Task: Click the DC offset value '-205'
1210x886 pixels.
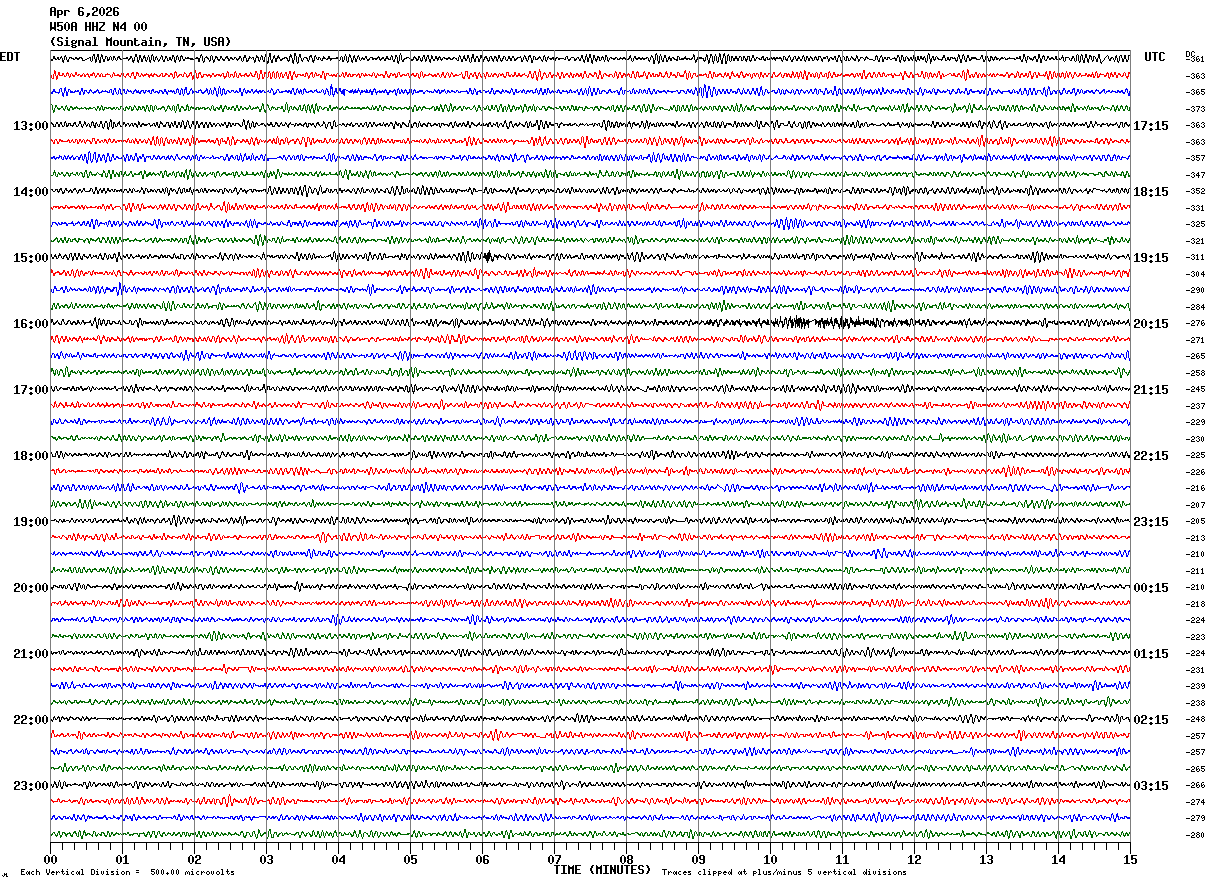Action: pyautogui.click(x=1195, y=521)
